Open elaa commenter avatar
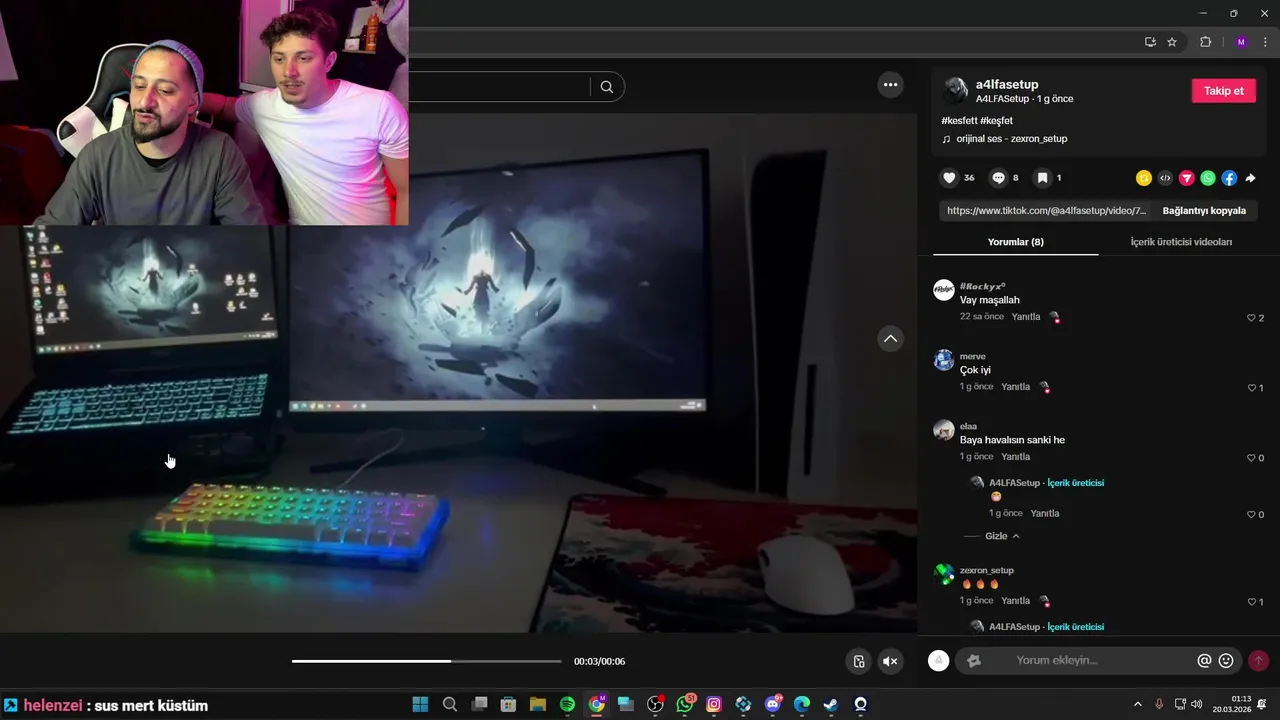This screenshot has height=720, width=1280. (944, 430)
